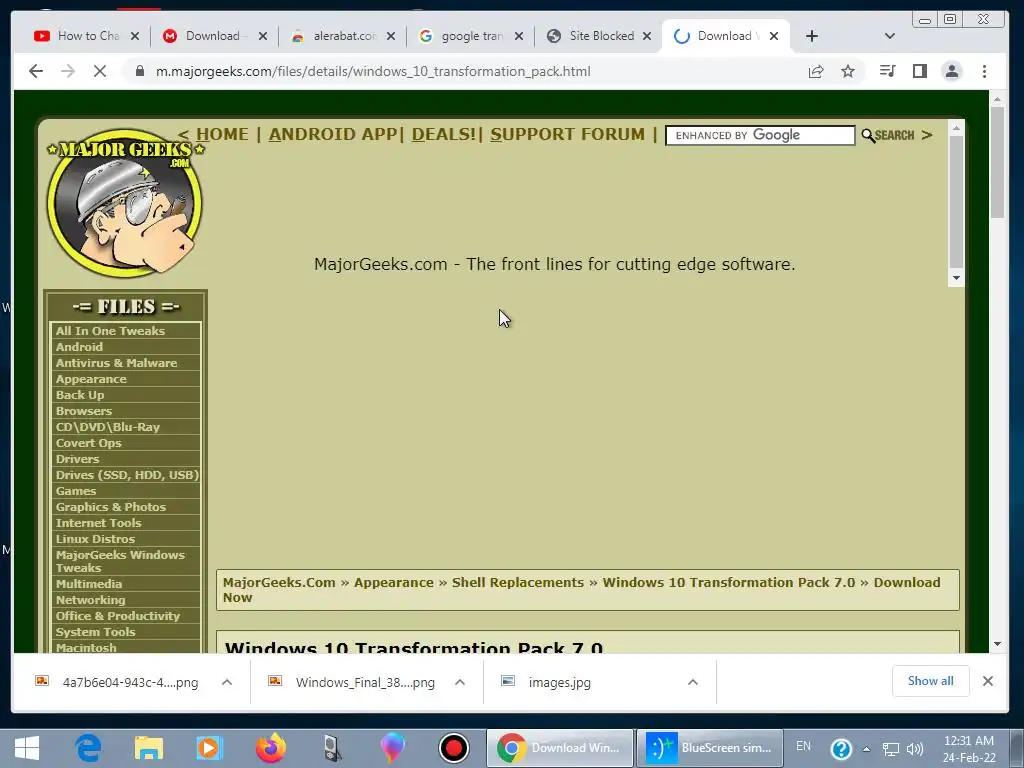
Task: Click Windows 10 Transformation Pack 7.0 breadcrumb
Action: click(x=728, y=582)
